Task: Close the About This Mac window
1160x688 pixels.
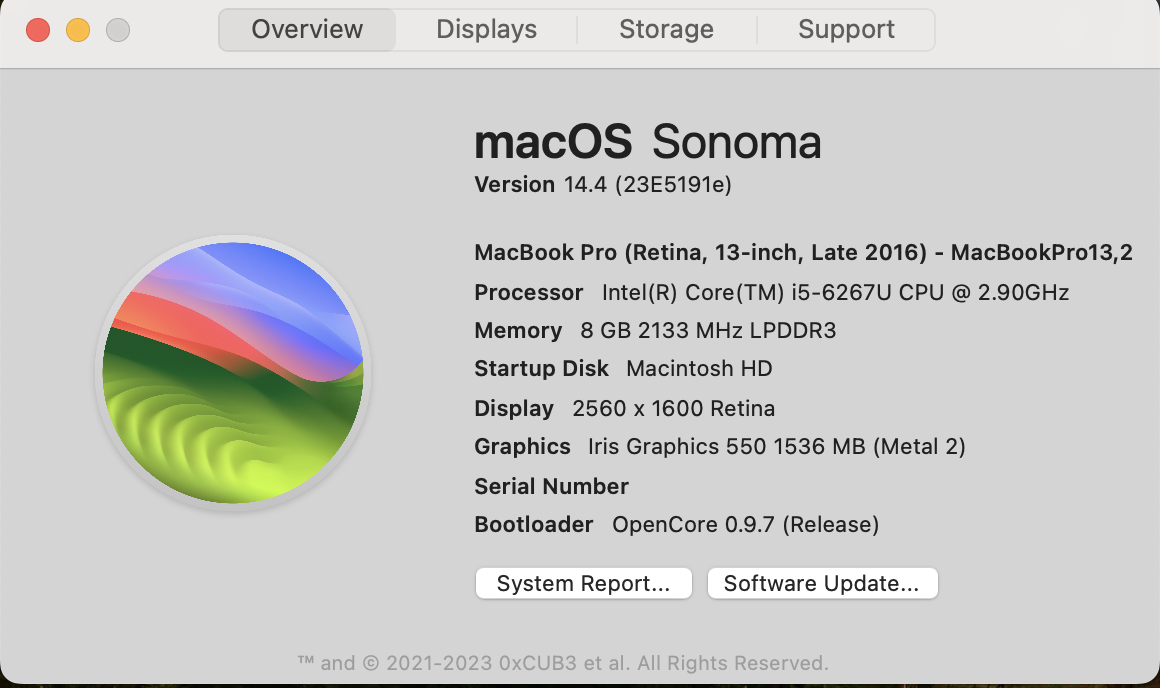Action: [x=38, y=30]
